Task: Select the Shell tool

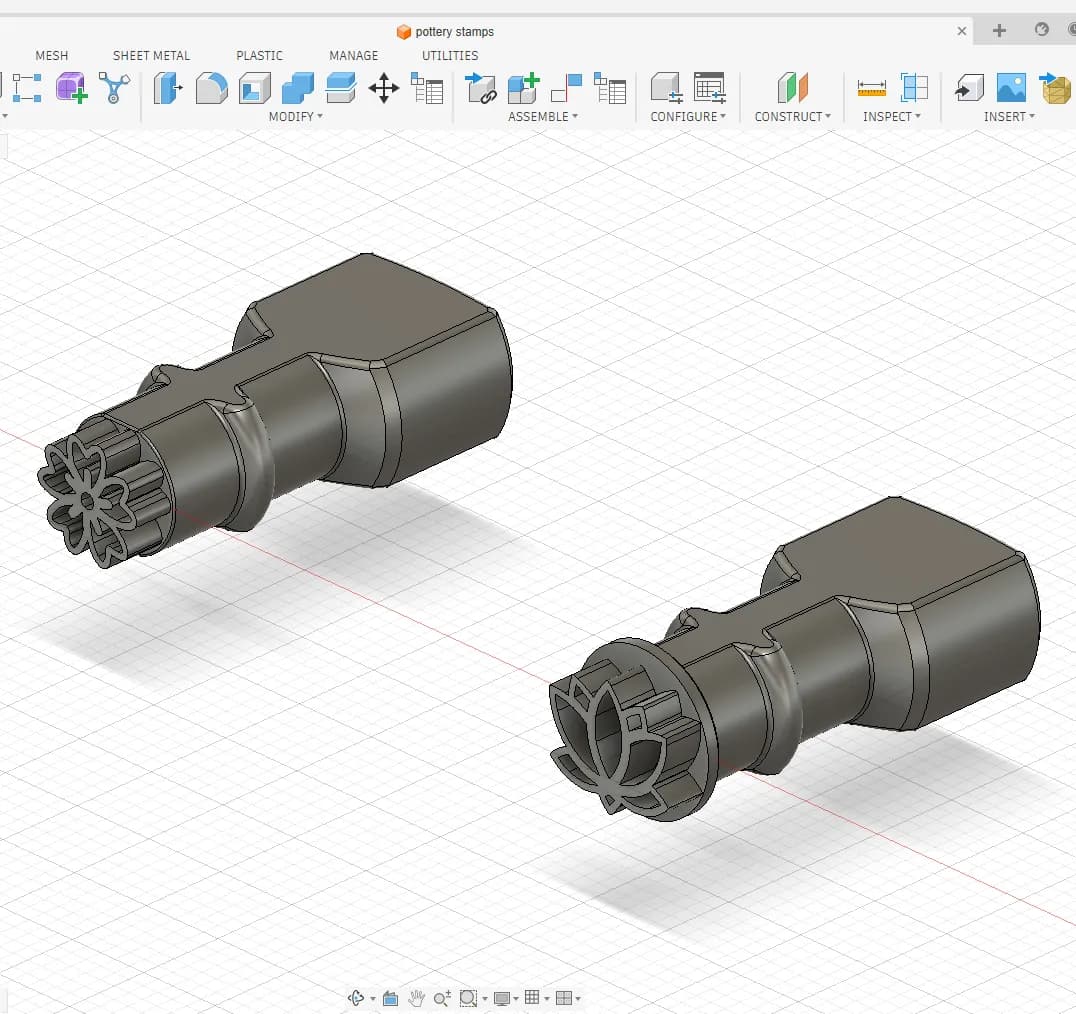Action: (255, 88)
